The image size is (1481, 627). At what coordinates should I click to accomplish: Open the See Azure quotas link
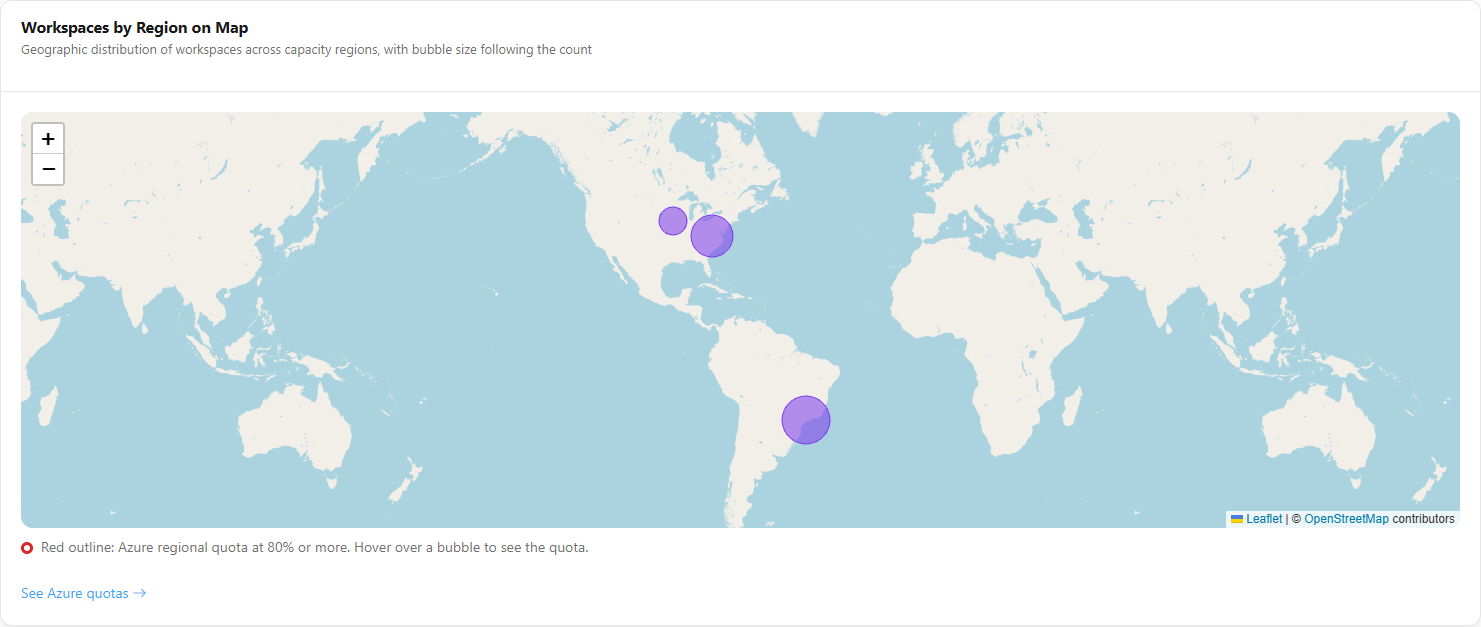tap(84, 593)
